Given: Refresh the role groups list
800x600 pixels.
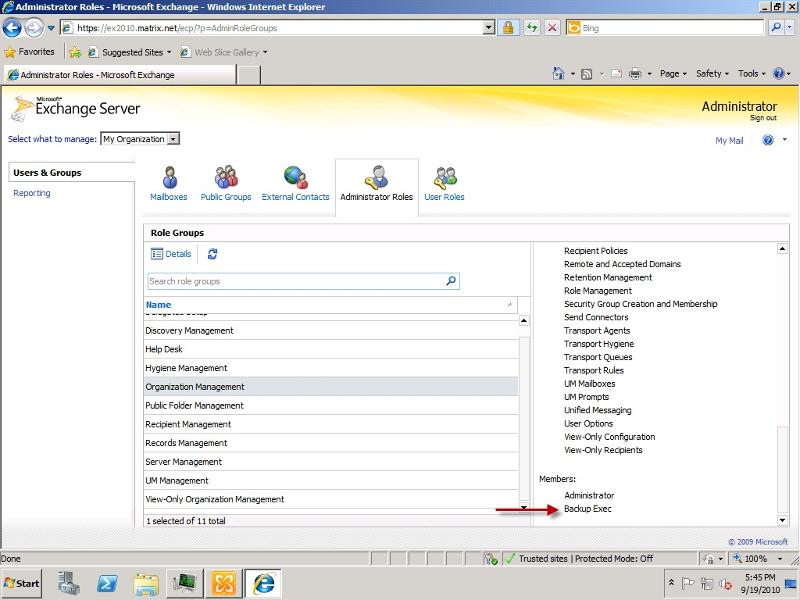Looking at the screenshot, I should click(212, 254).
